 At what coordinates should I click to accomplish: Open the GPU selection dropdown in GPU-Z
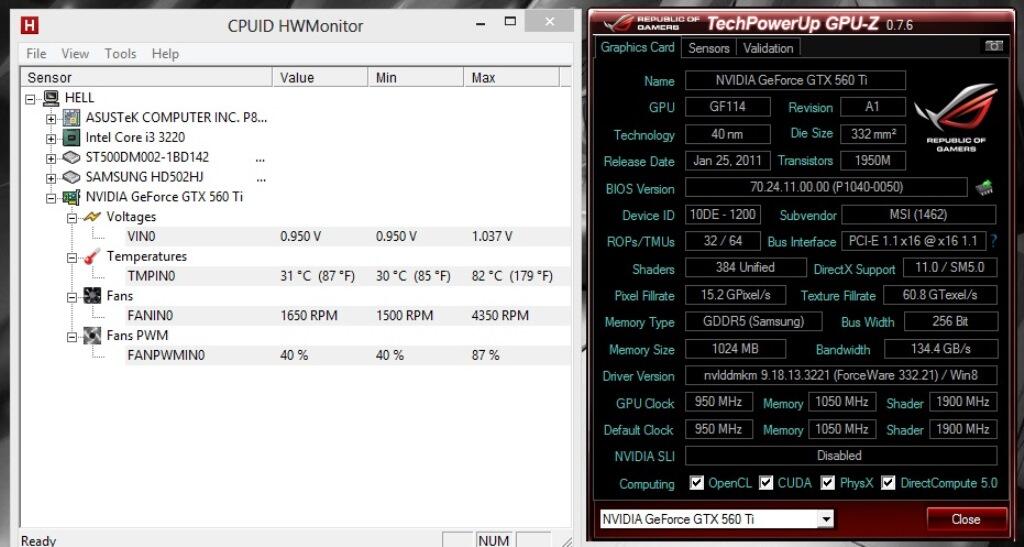[826, 520]
